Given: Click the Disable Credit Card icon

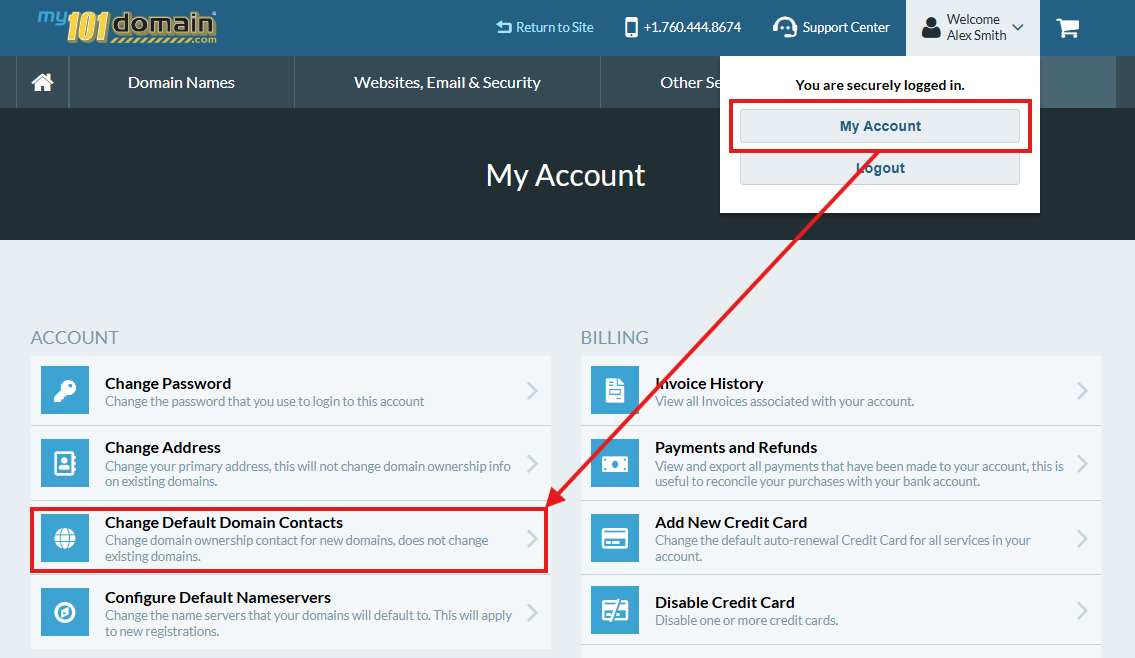Looking at the screenshot, I should pos(615,610).
